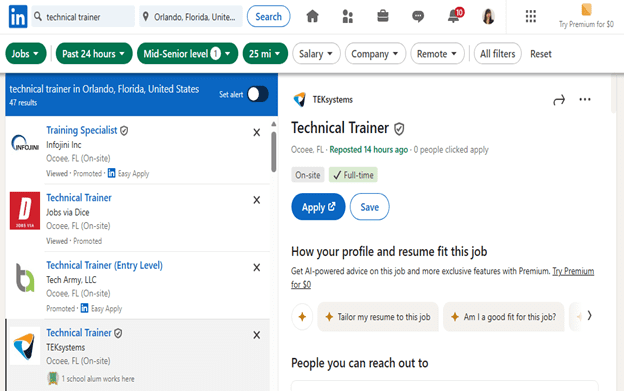624x391 pixels.
Task: Go to the Home feed icon
Action: 312,16
